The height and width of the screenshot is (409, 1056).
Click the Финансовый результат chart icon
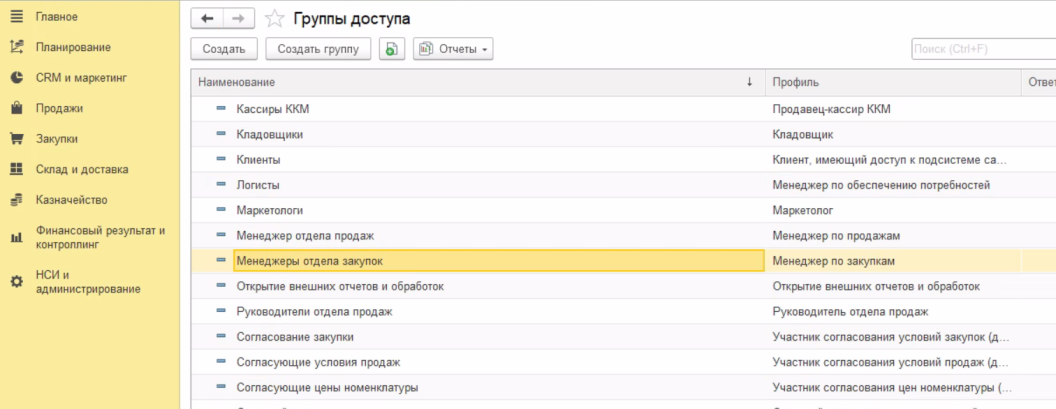(16, 238)
